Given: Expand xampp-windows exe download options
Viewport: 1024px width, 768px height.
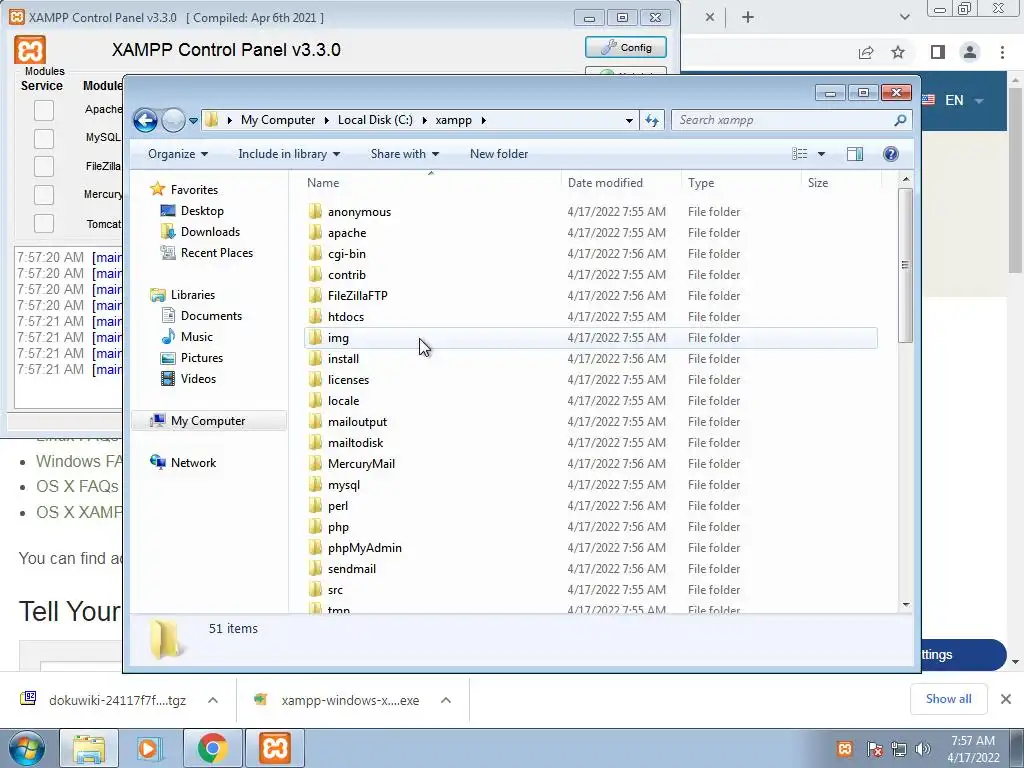Looking at the screenshot, I should [x=446, y=700].
